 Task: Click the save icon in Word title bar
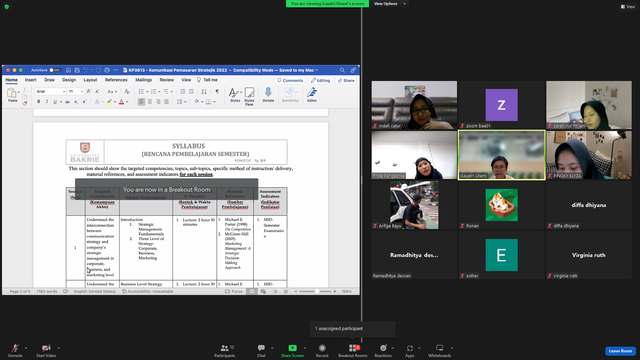[x=77, y=70]
